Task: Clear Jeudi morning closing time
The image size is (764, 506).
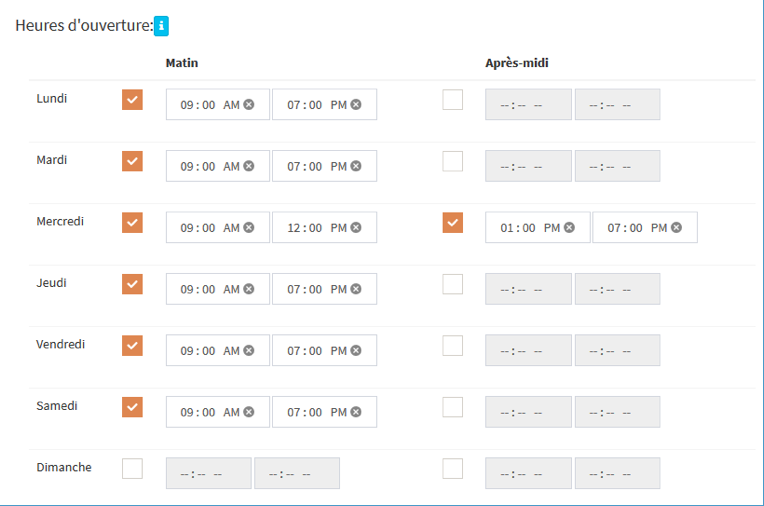Action: (x=356, y=290)
